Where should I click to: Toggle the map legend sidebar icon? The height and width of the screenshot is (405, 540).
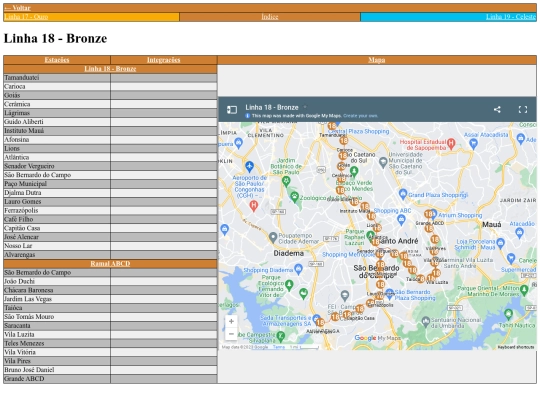232,110
